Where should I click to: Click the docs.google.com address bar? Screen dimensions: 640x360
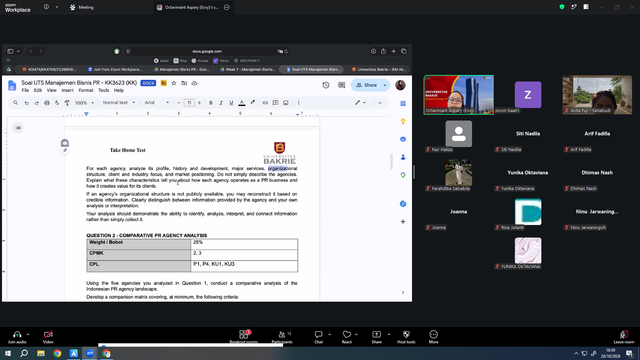point(207,51)
